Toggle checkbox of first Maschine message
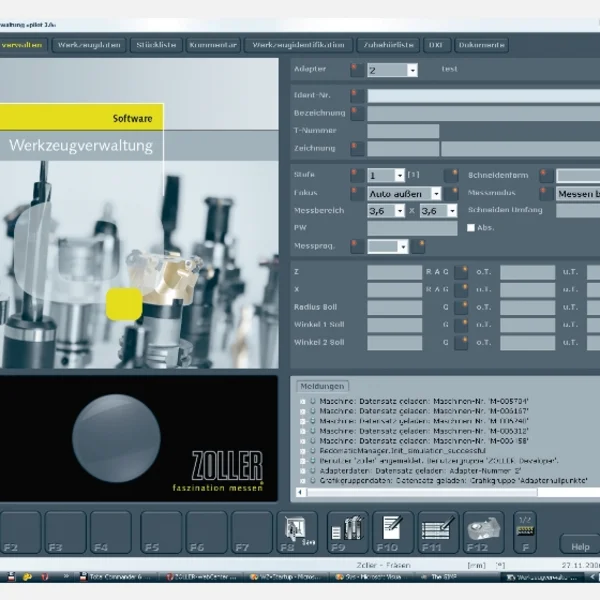600x600 pixels. tap(301, 401)
